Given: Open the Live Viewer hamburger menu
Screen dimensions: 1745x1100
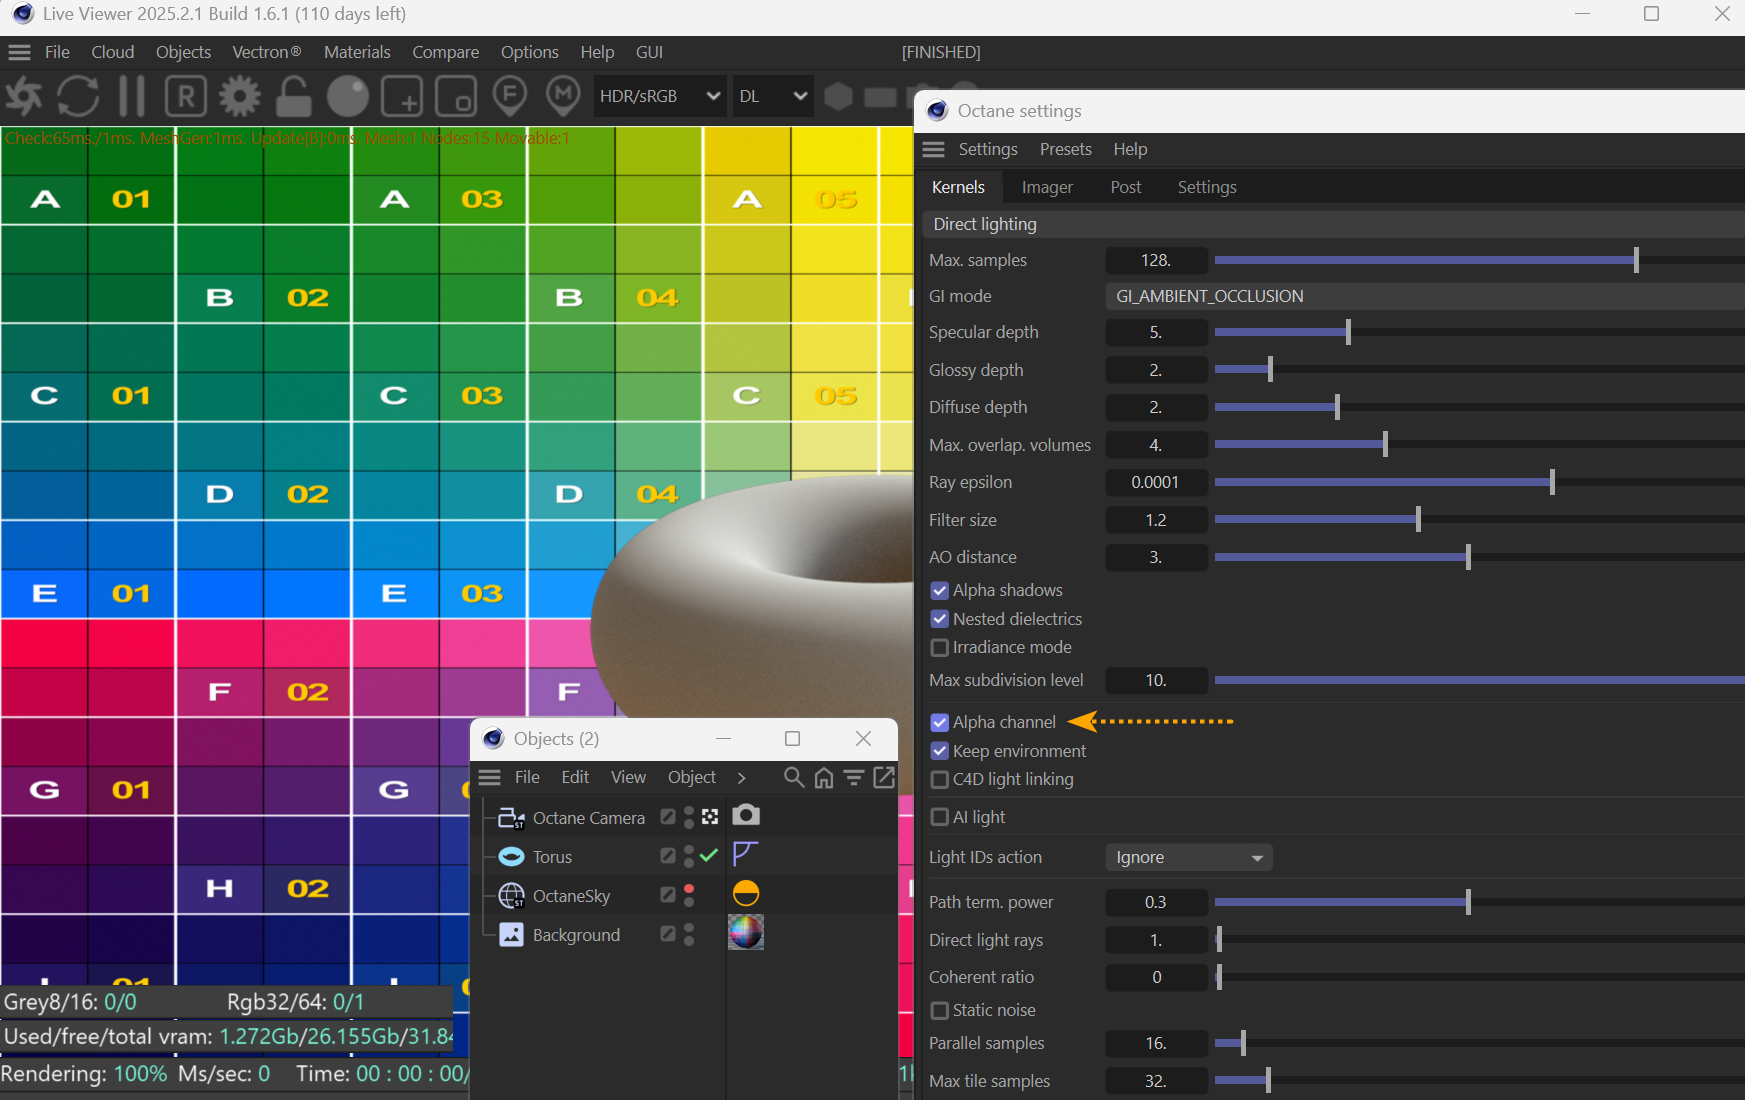Looking at the screenshot, I should [20, 52].
